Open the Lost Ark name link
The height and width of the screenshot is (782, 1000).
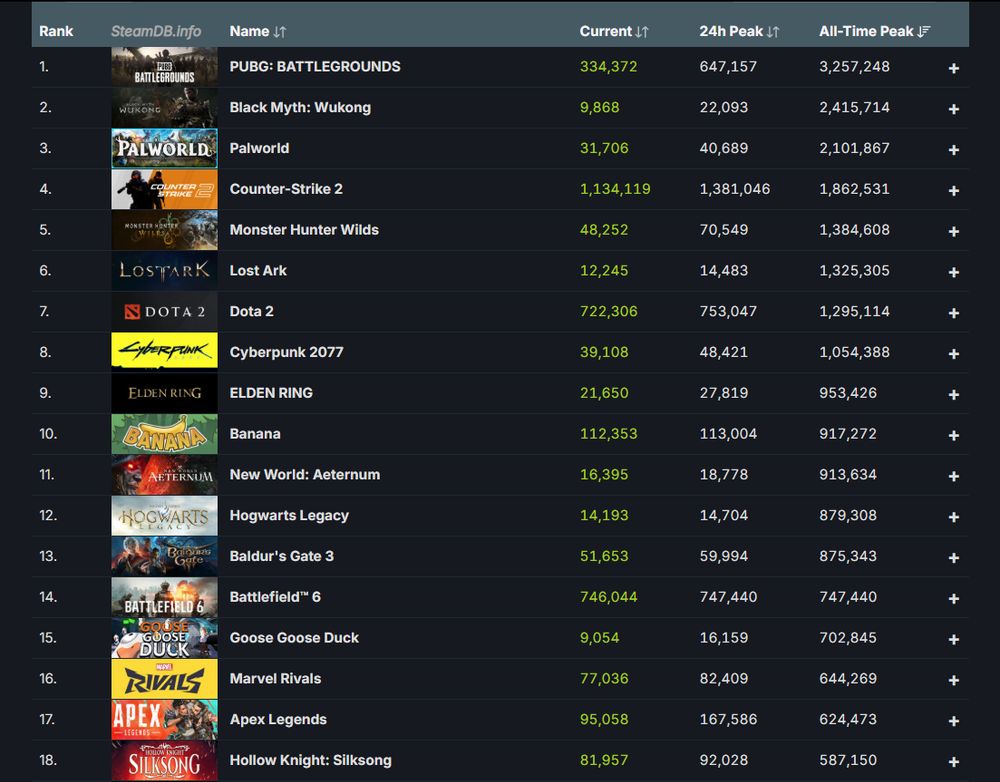(x=258, y=270)
